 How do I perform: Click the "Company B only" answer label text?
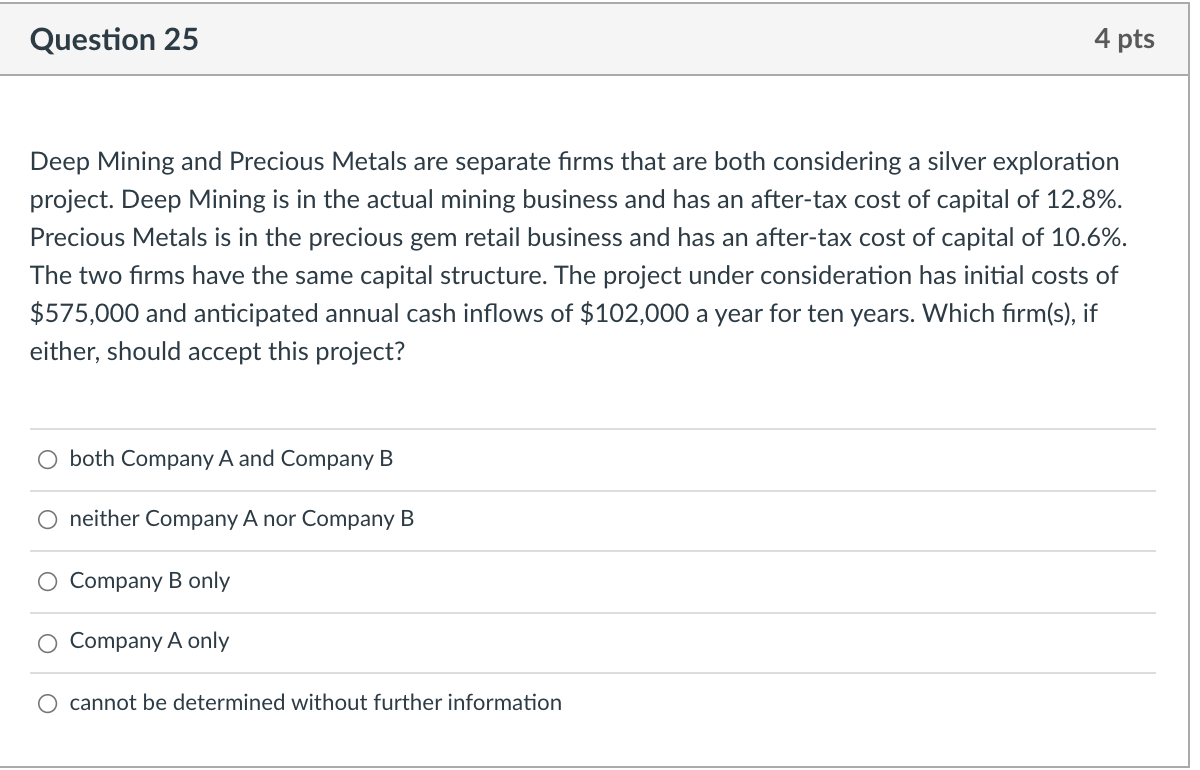click(149, 581)
